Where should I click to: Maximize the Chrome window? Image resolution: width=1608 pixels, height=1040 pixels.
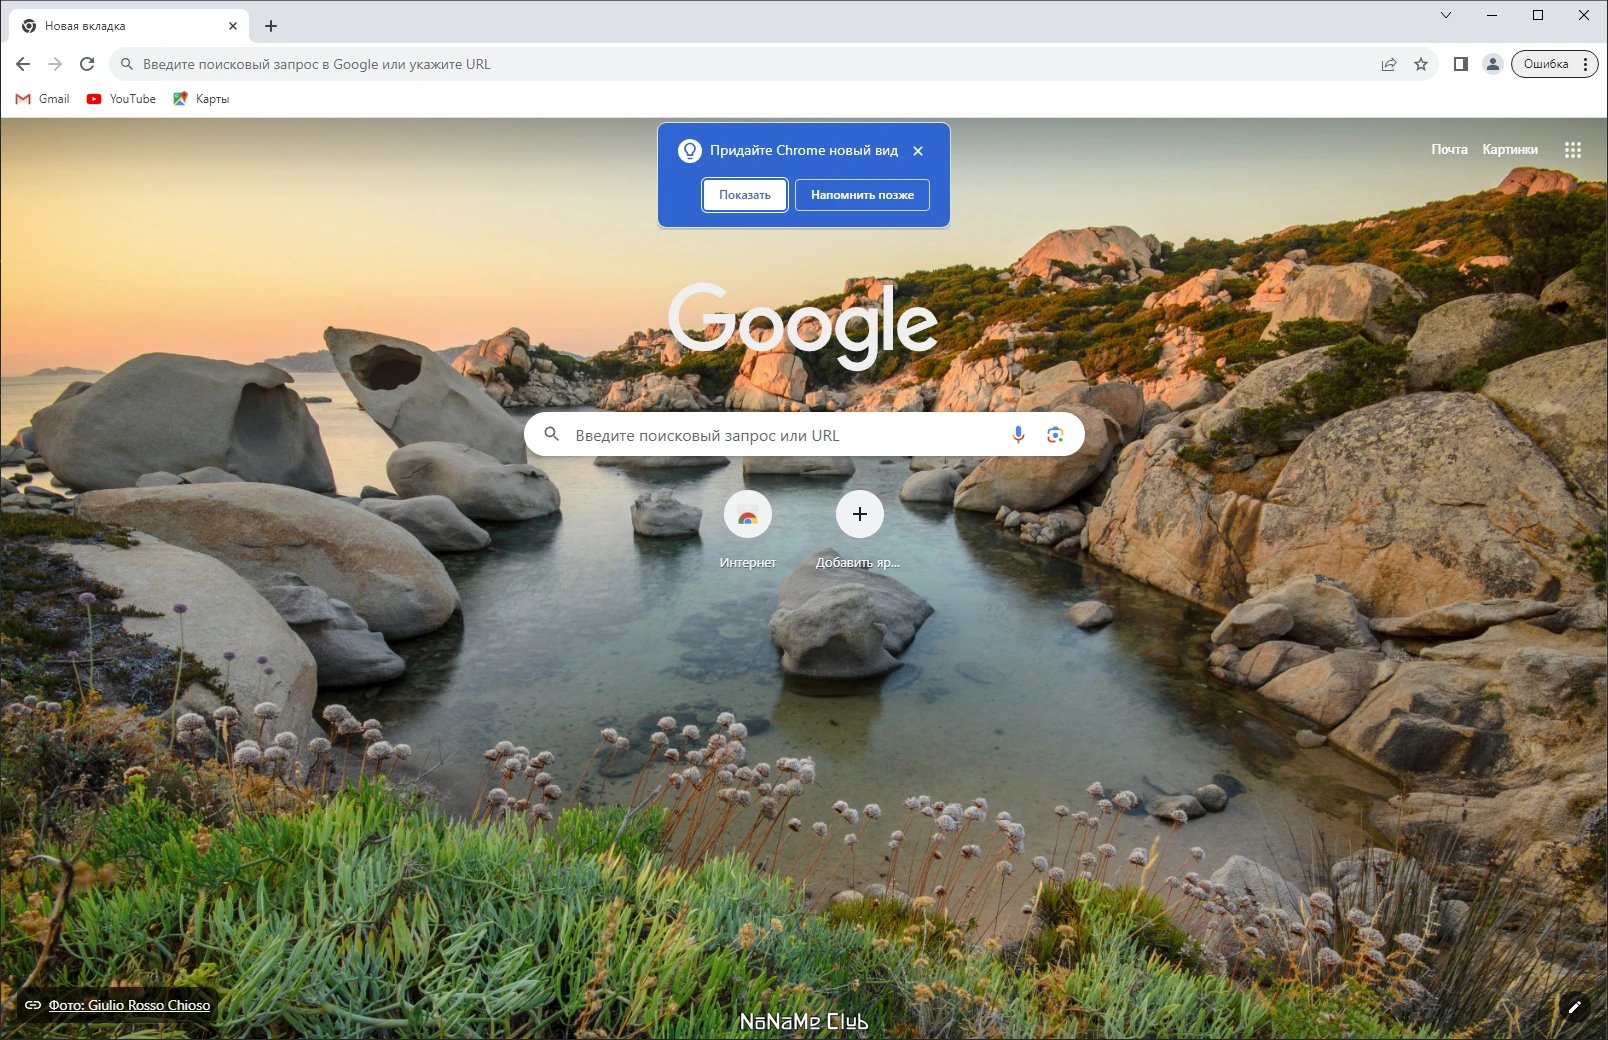(1538, 15)
